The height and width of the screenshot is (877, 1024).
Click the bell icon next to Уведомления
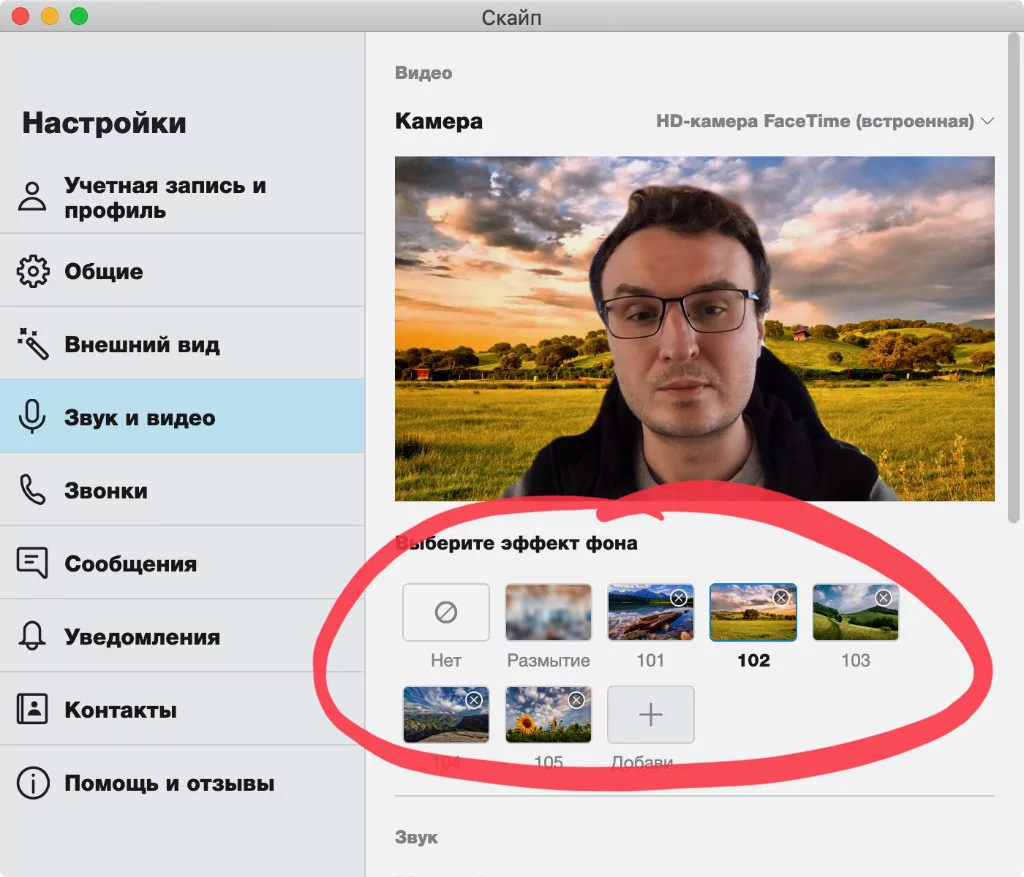[32, 635]
